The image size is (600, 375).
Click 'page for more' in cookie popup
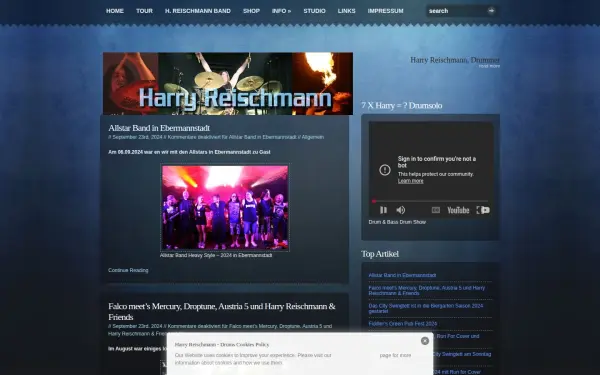(395, 355)
